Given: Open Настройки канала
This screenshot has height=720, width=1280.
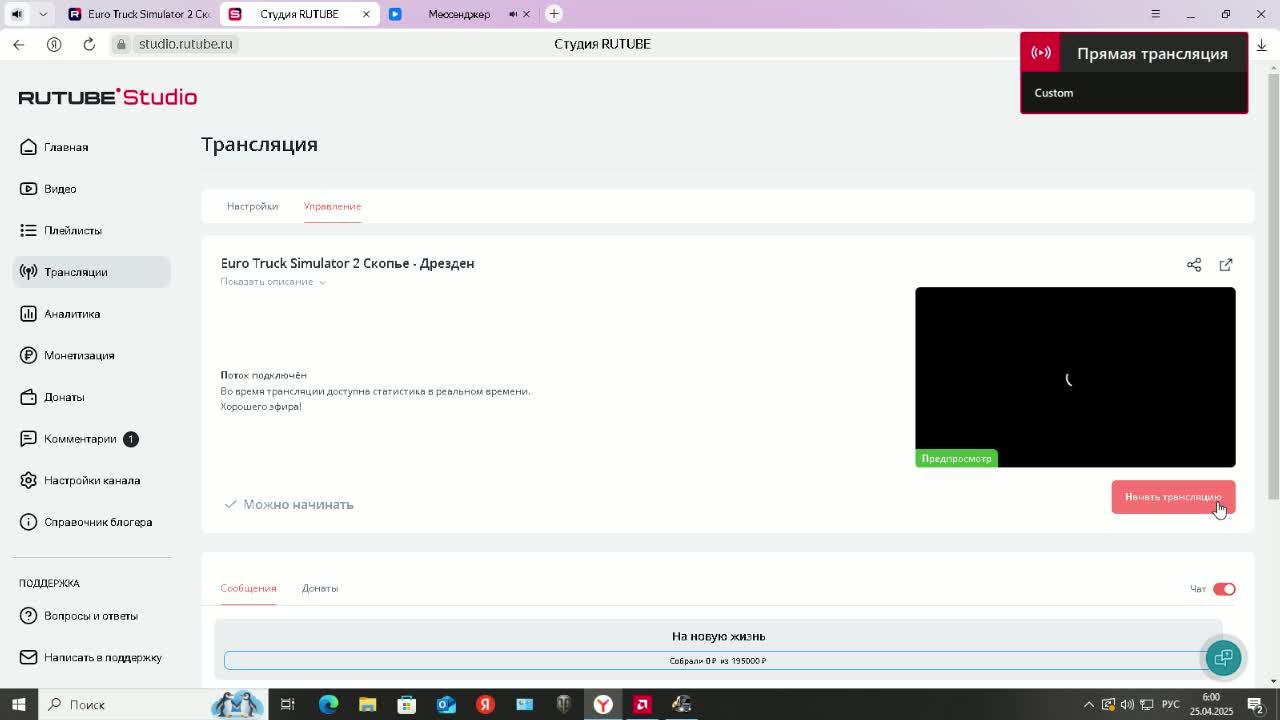Looking at the screenshot, I should tap(80, 480).
